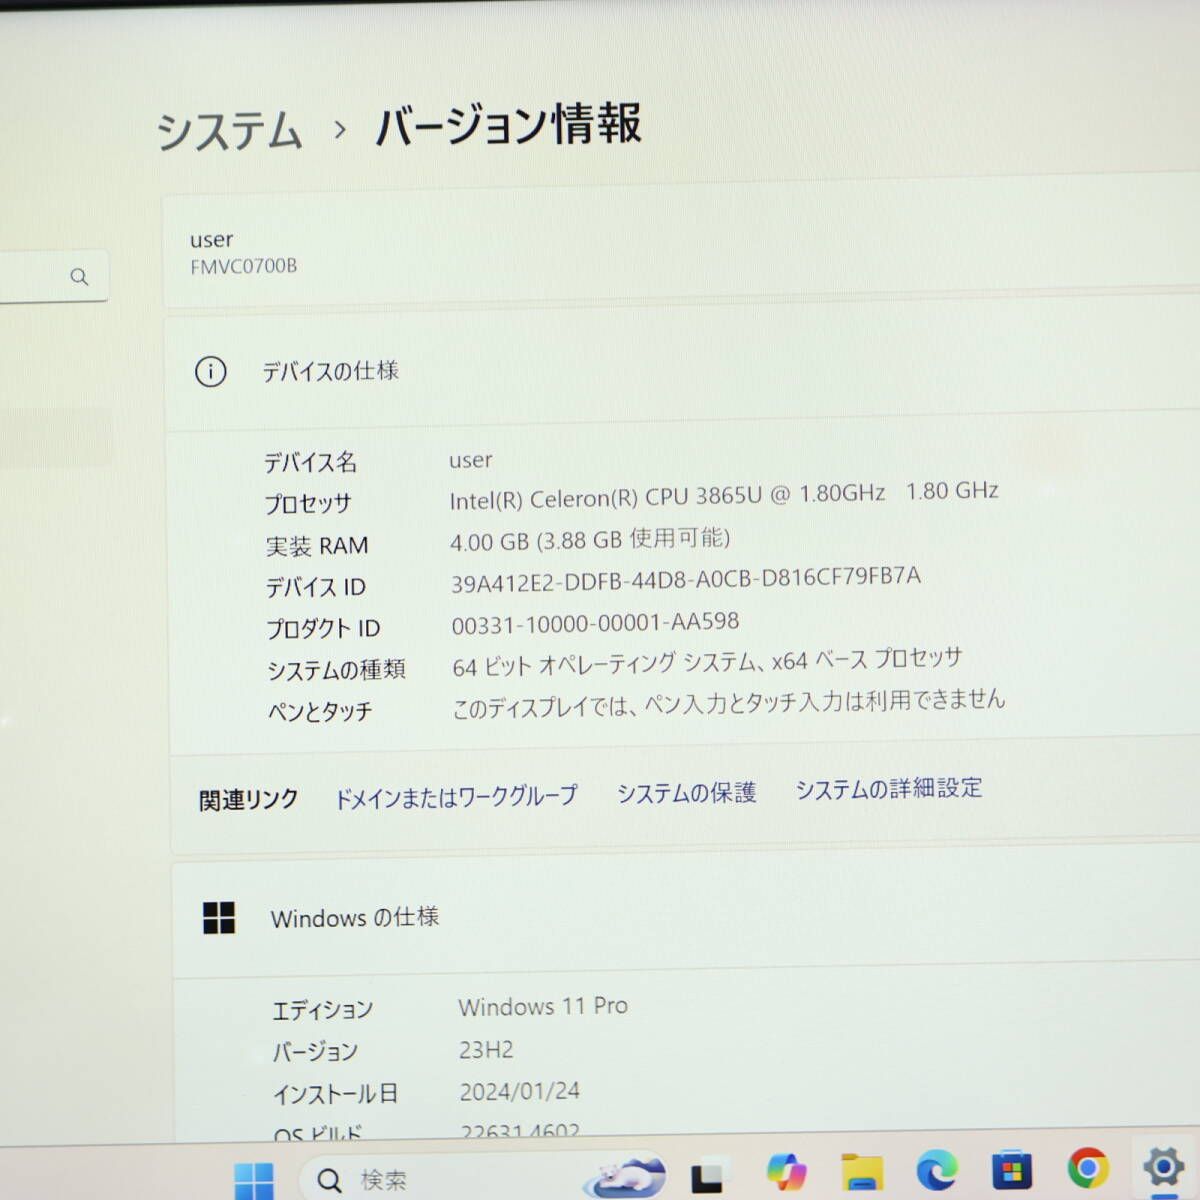Screen dimensions: 1200x1200
Task: Click the システムの種類 label
Action: pyautogui.click(x=336, y=670)
